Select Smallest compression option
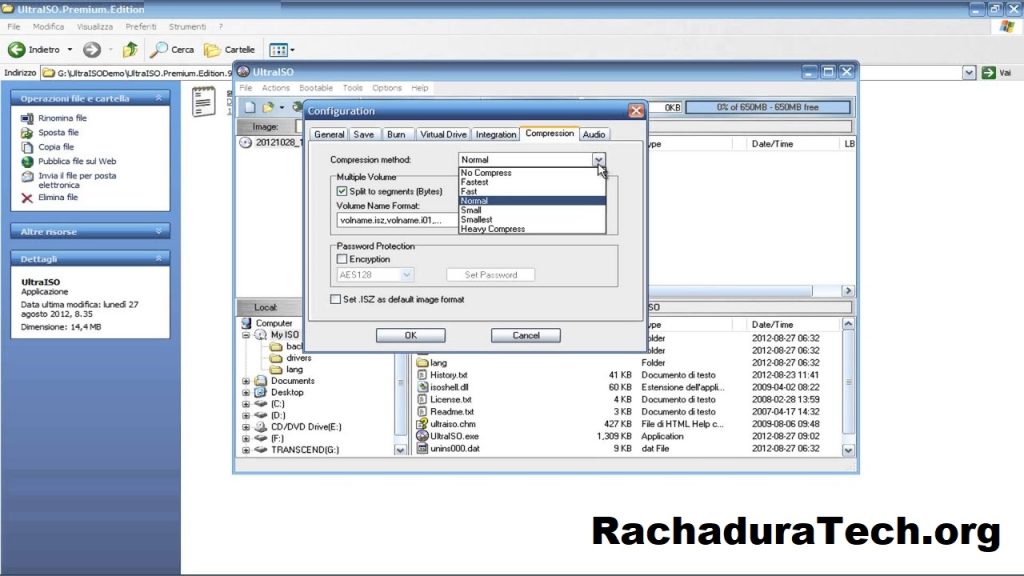This screenshot has width=1024, height=576. tap(532, 219)
